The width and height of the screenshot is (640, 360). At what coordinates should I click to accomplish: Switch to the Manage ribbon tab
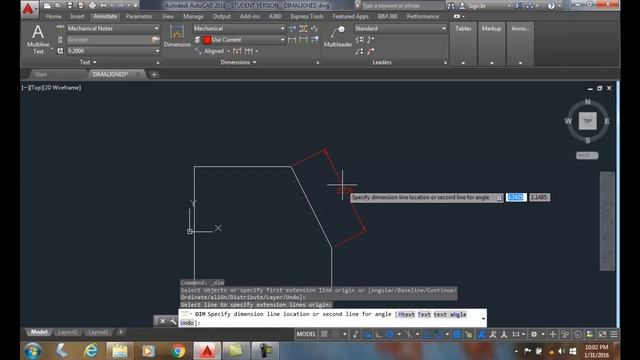tap(193, 16)
